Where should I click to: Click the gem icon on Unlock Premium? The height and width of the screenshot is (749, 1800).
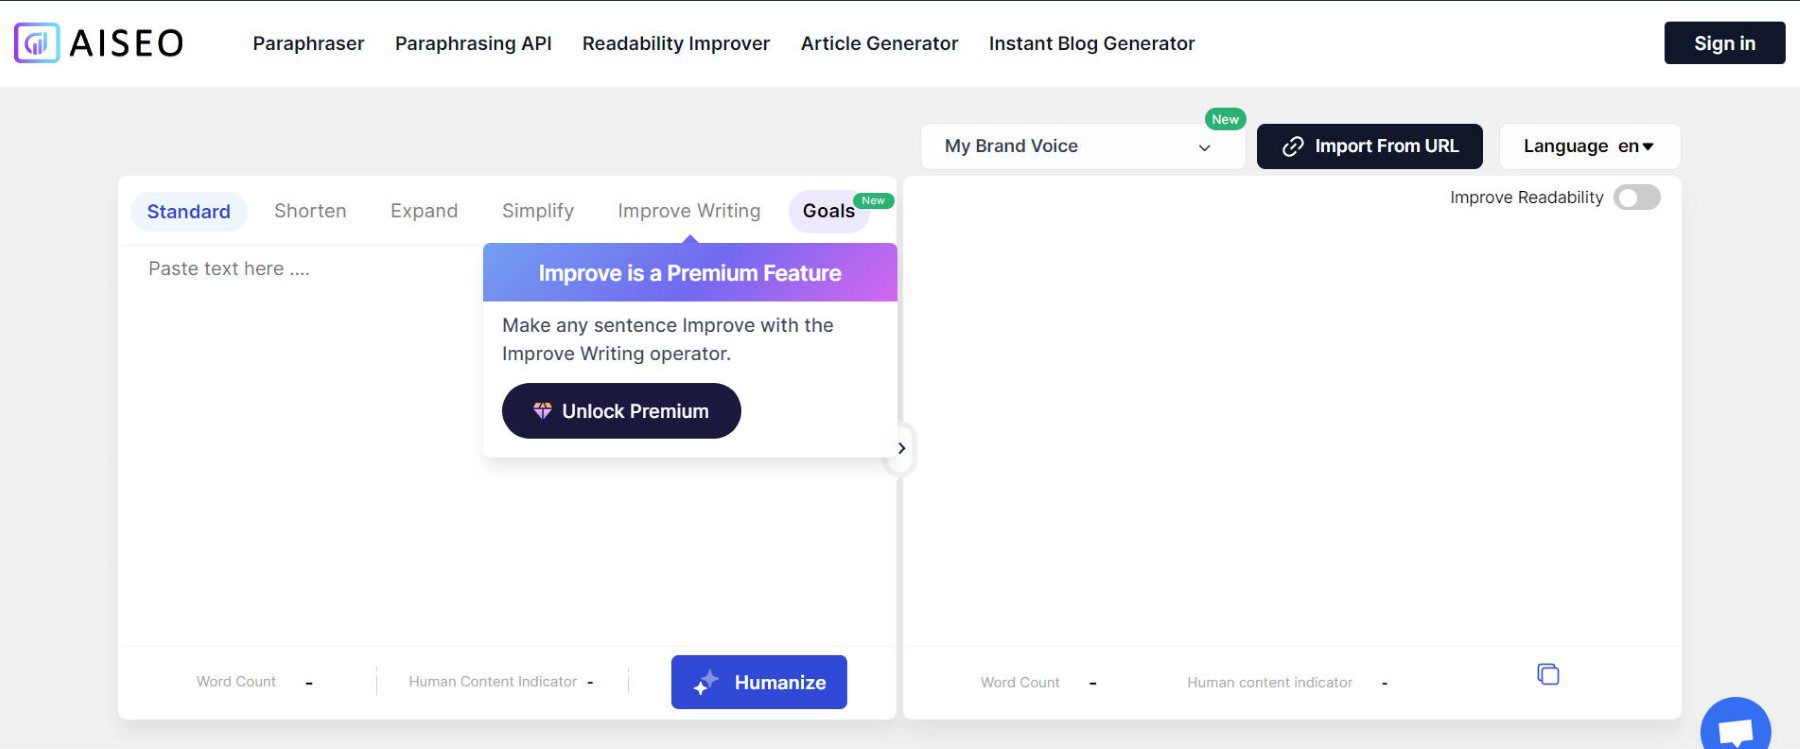pyautogui.click(x=542, y=410)
